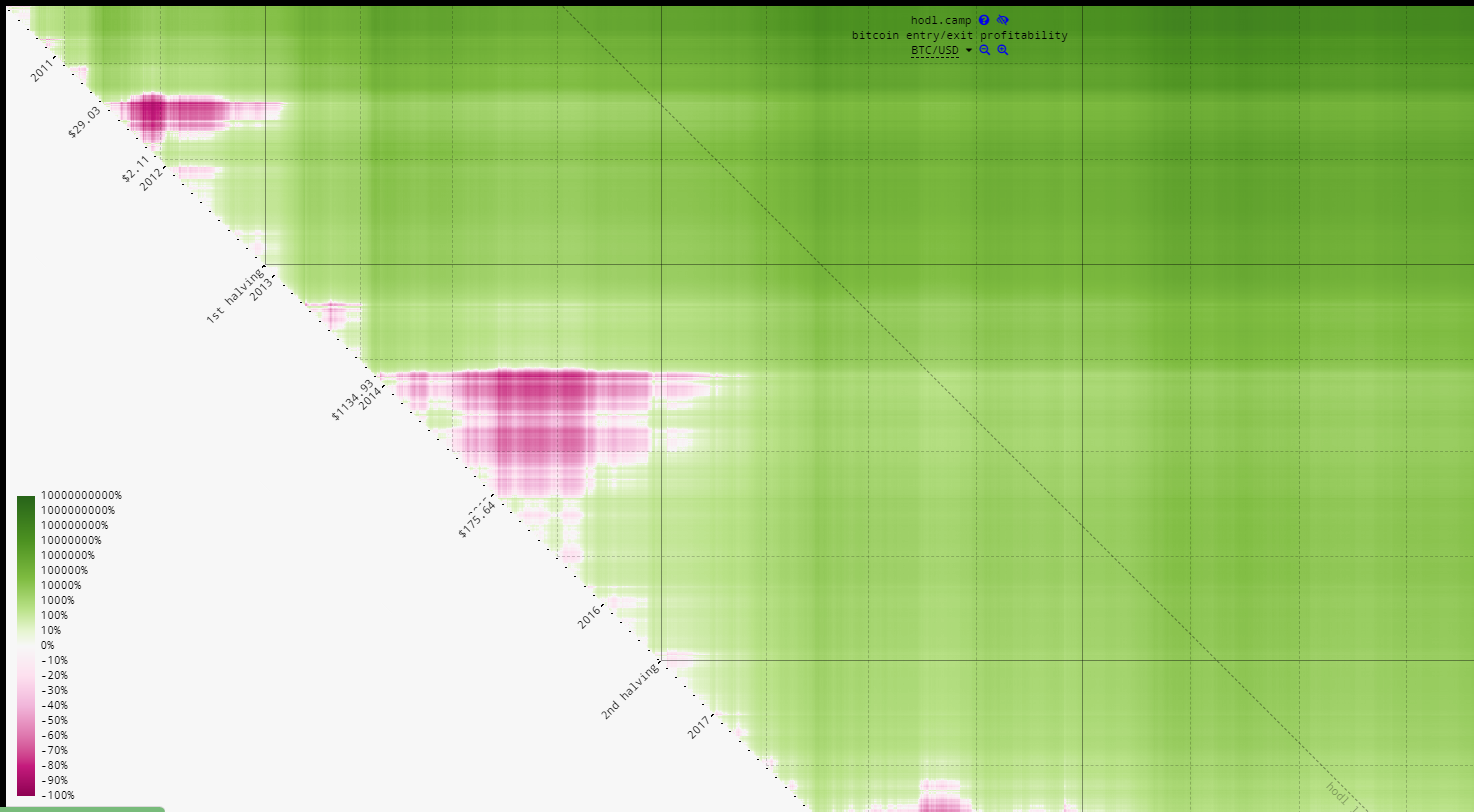Screen dimensions: 1474x812
Task: Click the hodl.camp title text
Action: (940, 20)
